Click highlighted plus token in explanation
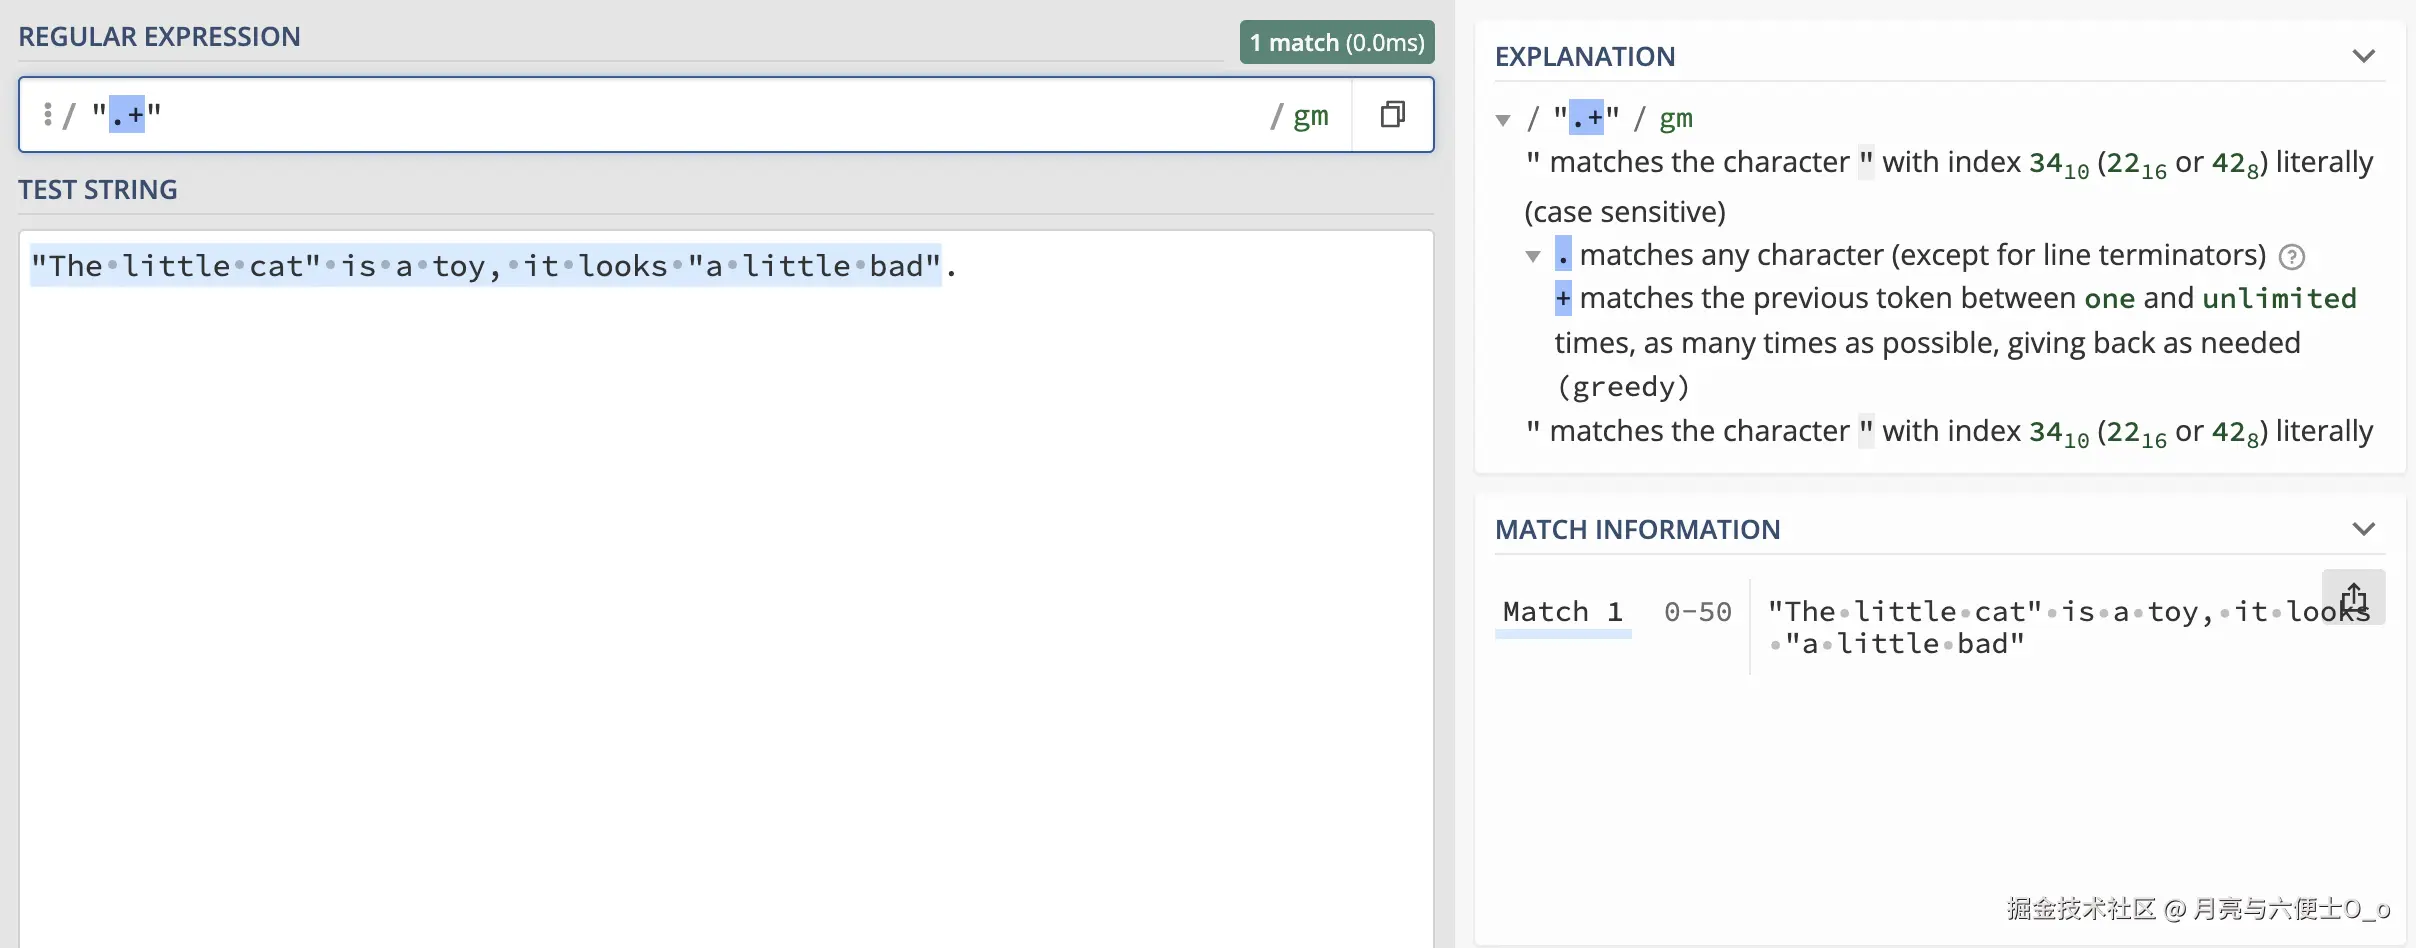The image size is (2416, 948). pyautogui.click(x=1563, y=298)
